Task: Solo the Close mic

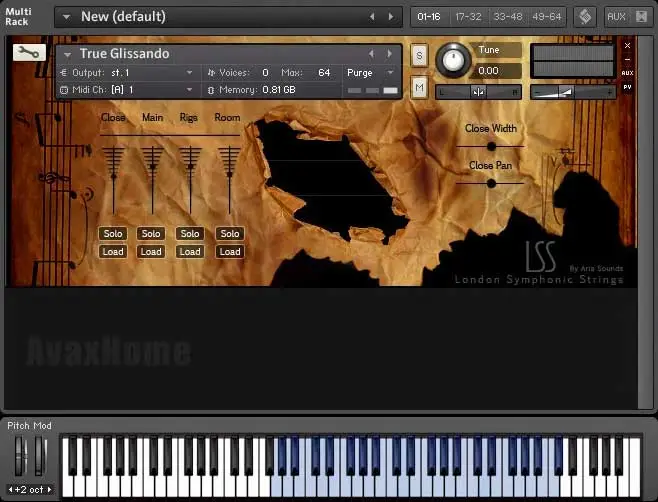Action: (113, 234)
